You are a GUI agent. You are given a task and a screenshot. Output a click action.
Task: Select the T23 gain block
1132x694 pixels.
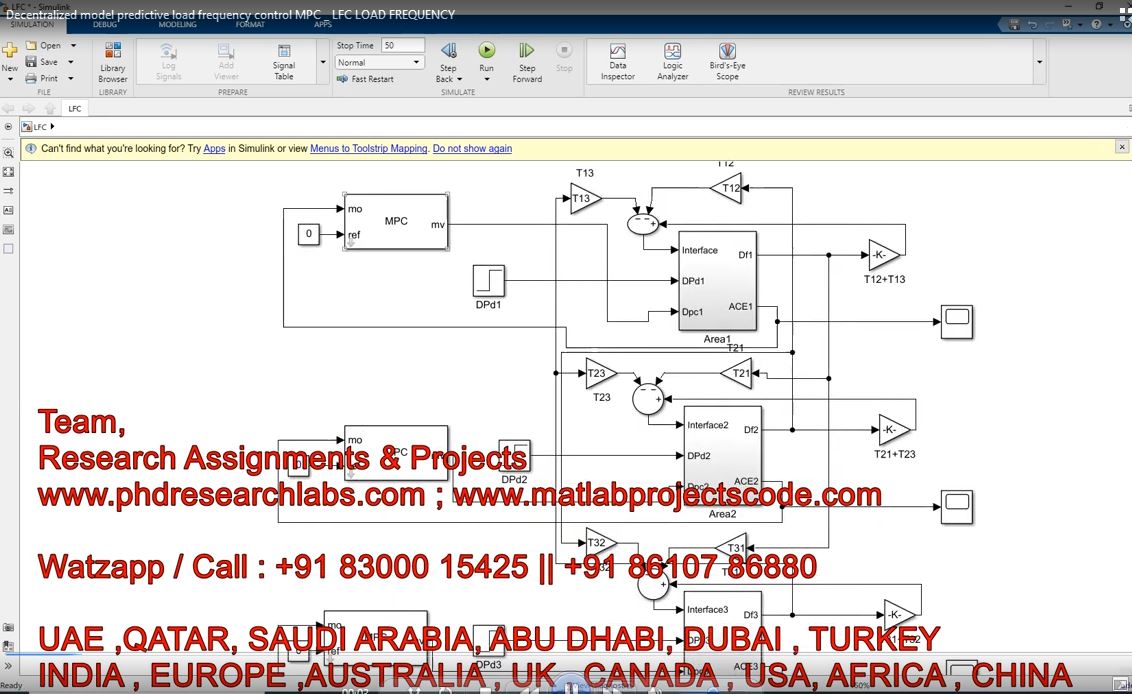[601, 373]
